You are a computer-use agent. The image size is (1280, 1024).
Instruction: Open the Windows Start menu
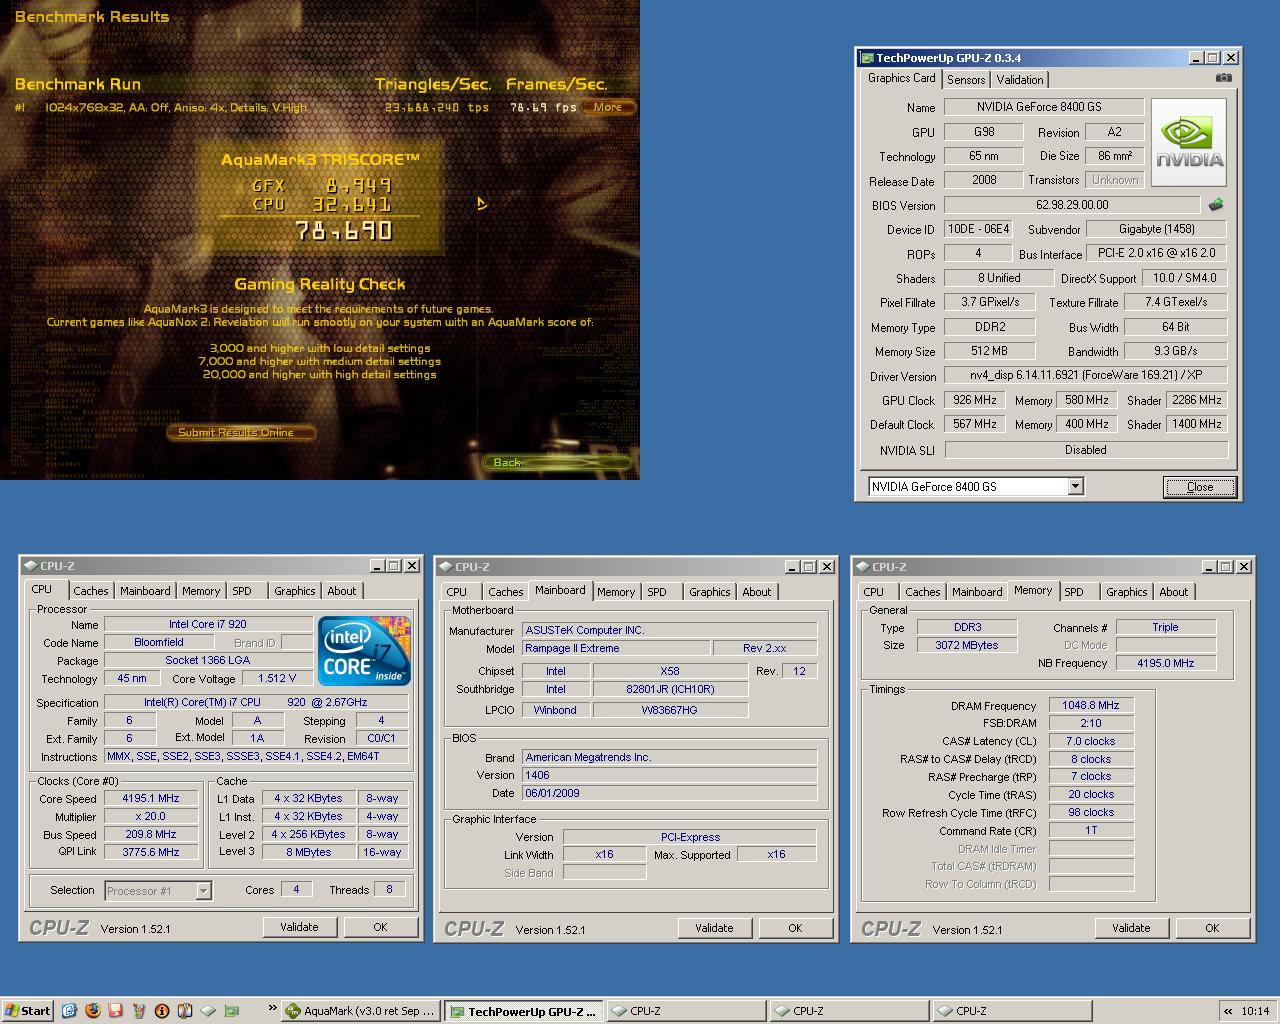[x=27, y=1010]
